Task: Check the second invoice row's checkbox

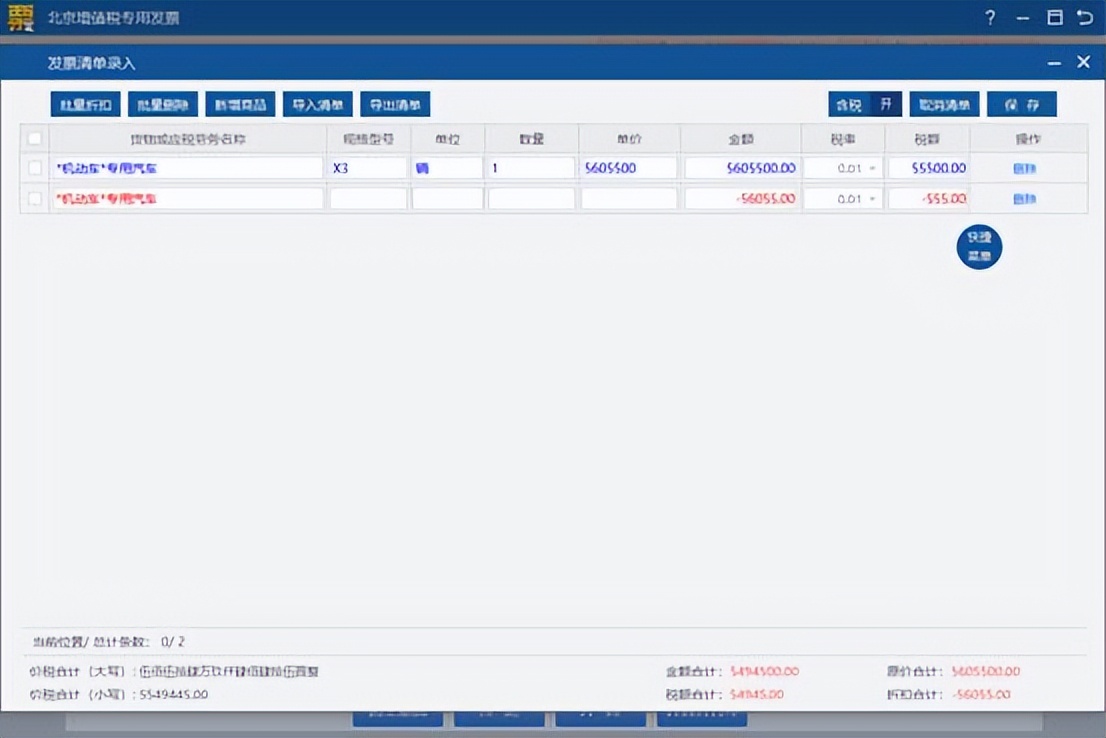Action: click(x=33, y=197)
